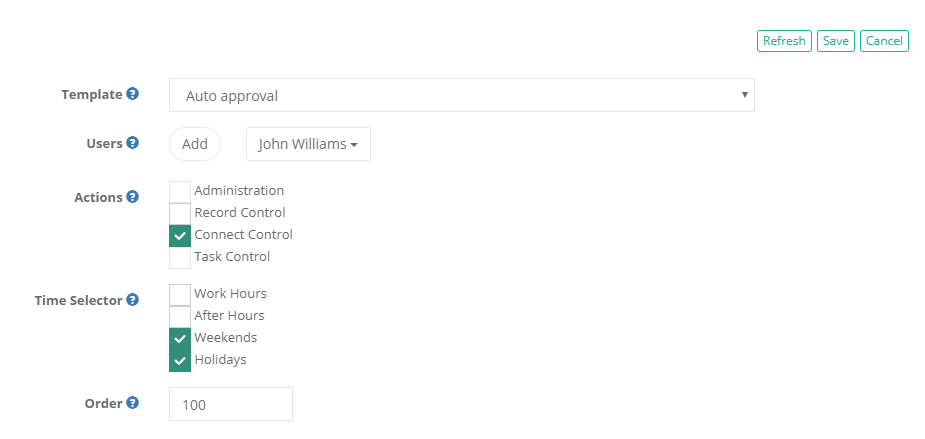Enable the Administration checkbox

point(180,191)
